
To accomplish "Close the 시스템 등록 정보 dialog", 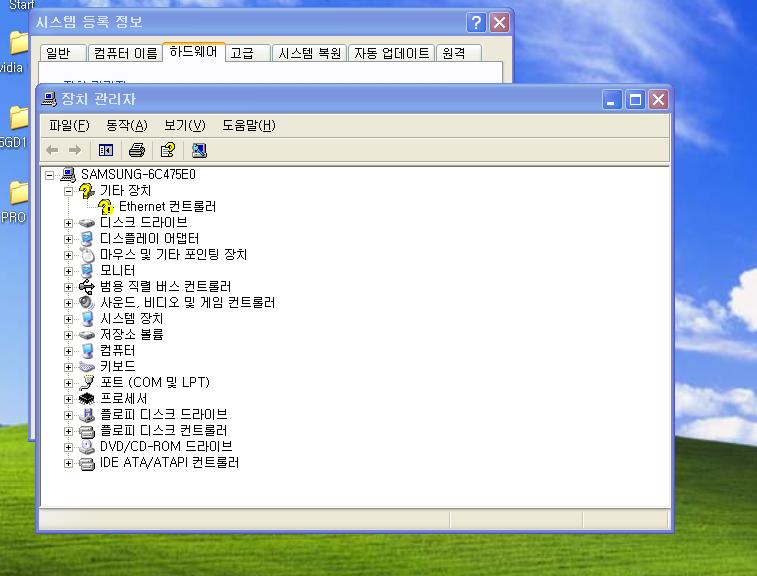I will (500, 22).
